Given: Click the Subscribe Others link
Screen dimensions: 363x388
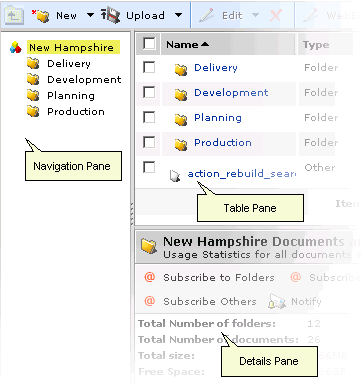Looking at the screenshot, I should (210, 301).
